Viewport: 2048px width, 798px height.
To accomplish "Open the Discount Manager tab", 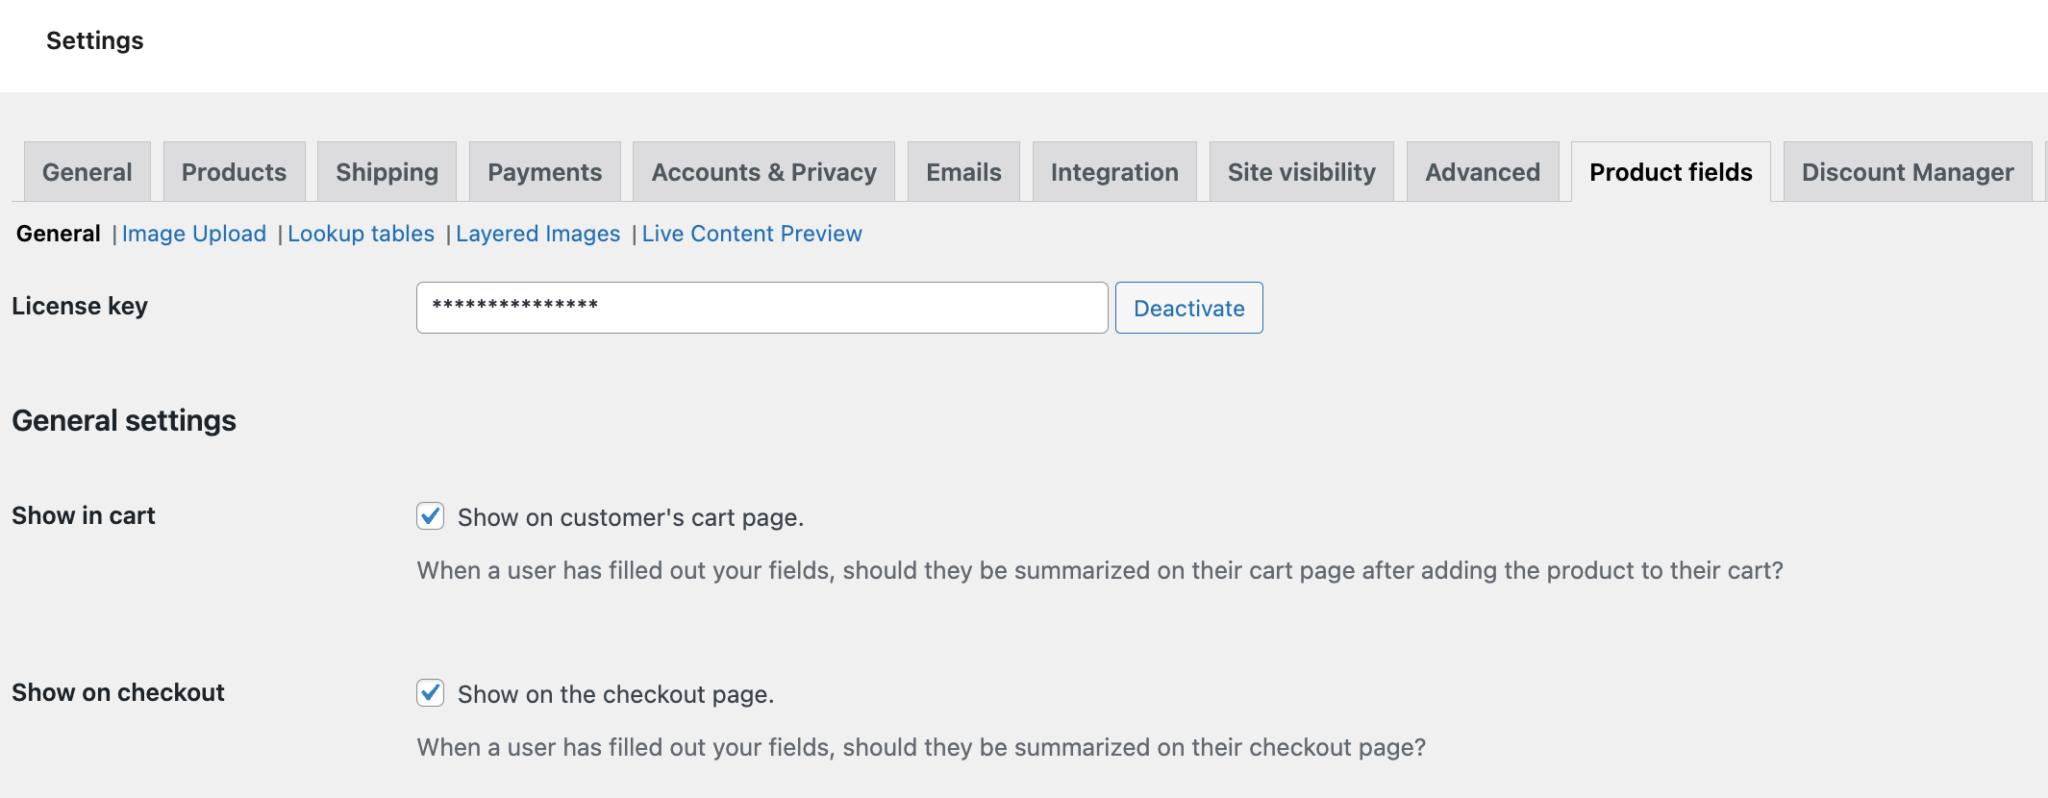I will pos(1906,171).
